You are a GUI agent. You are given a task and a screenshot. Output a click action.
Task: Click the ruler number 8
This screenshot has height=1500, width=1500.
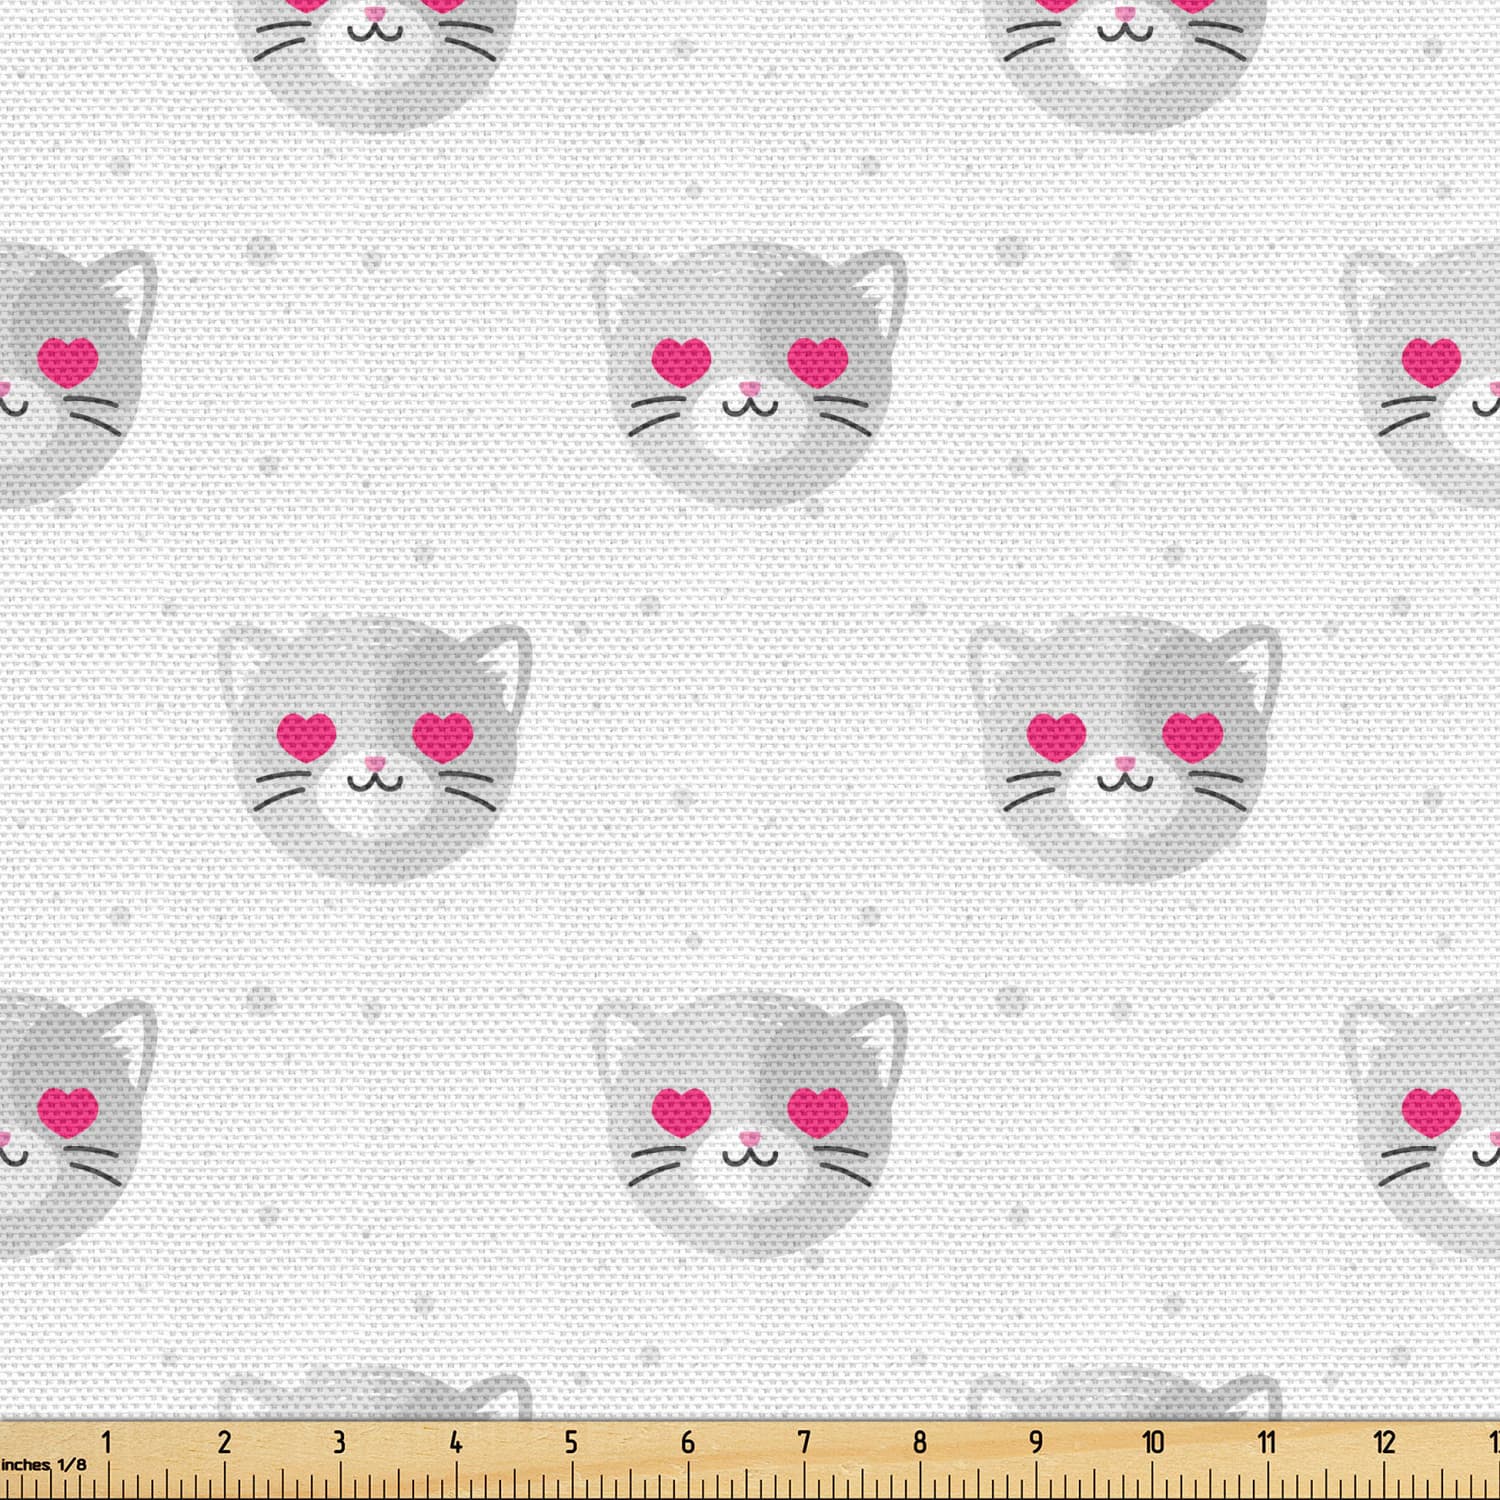919,1443
